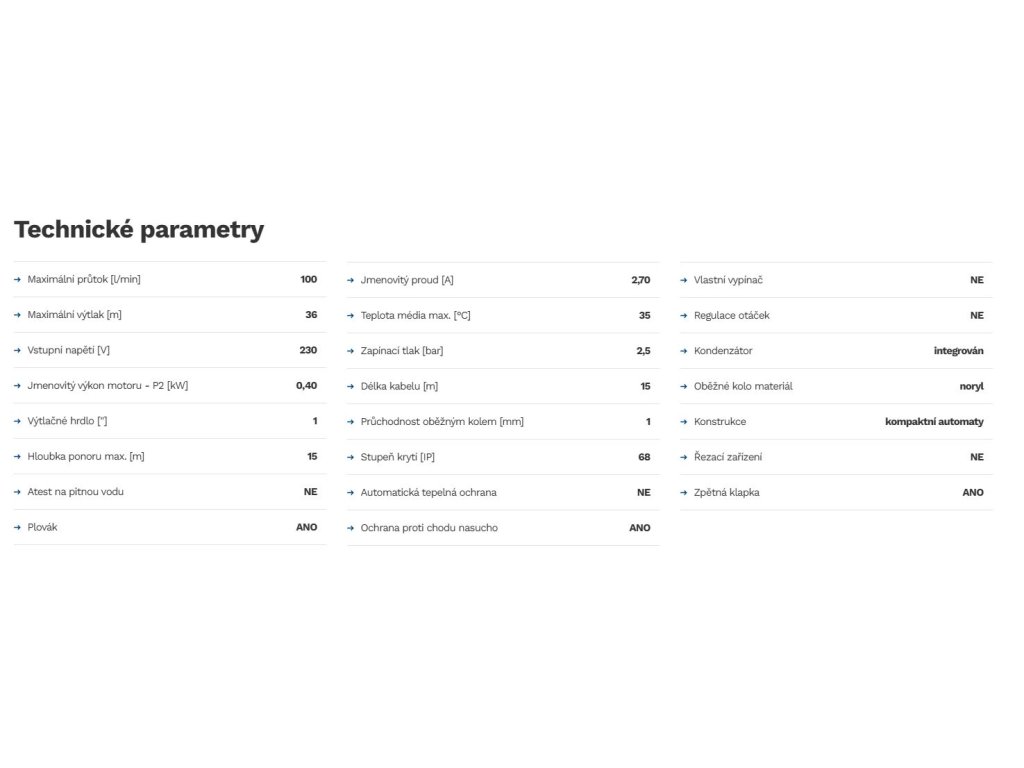Click the Oběžné kolo materiál label
The width and height of the screenshot is (1024, 768).
(x=743, y=386)
